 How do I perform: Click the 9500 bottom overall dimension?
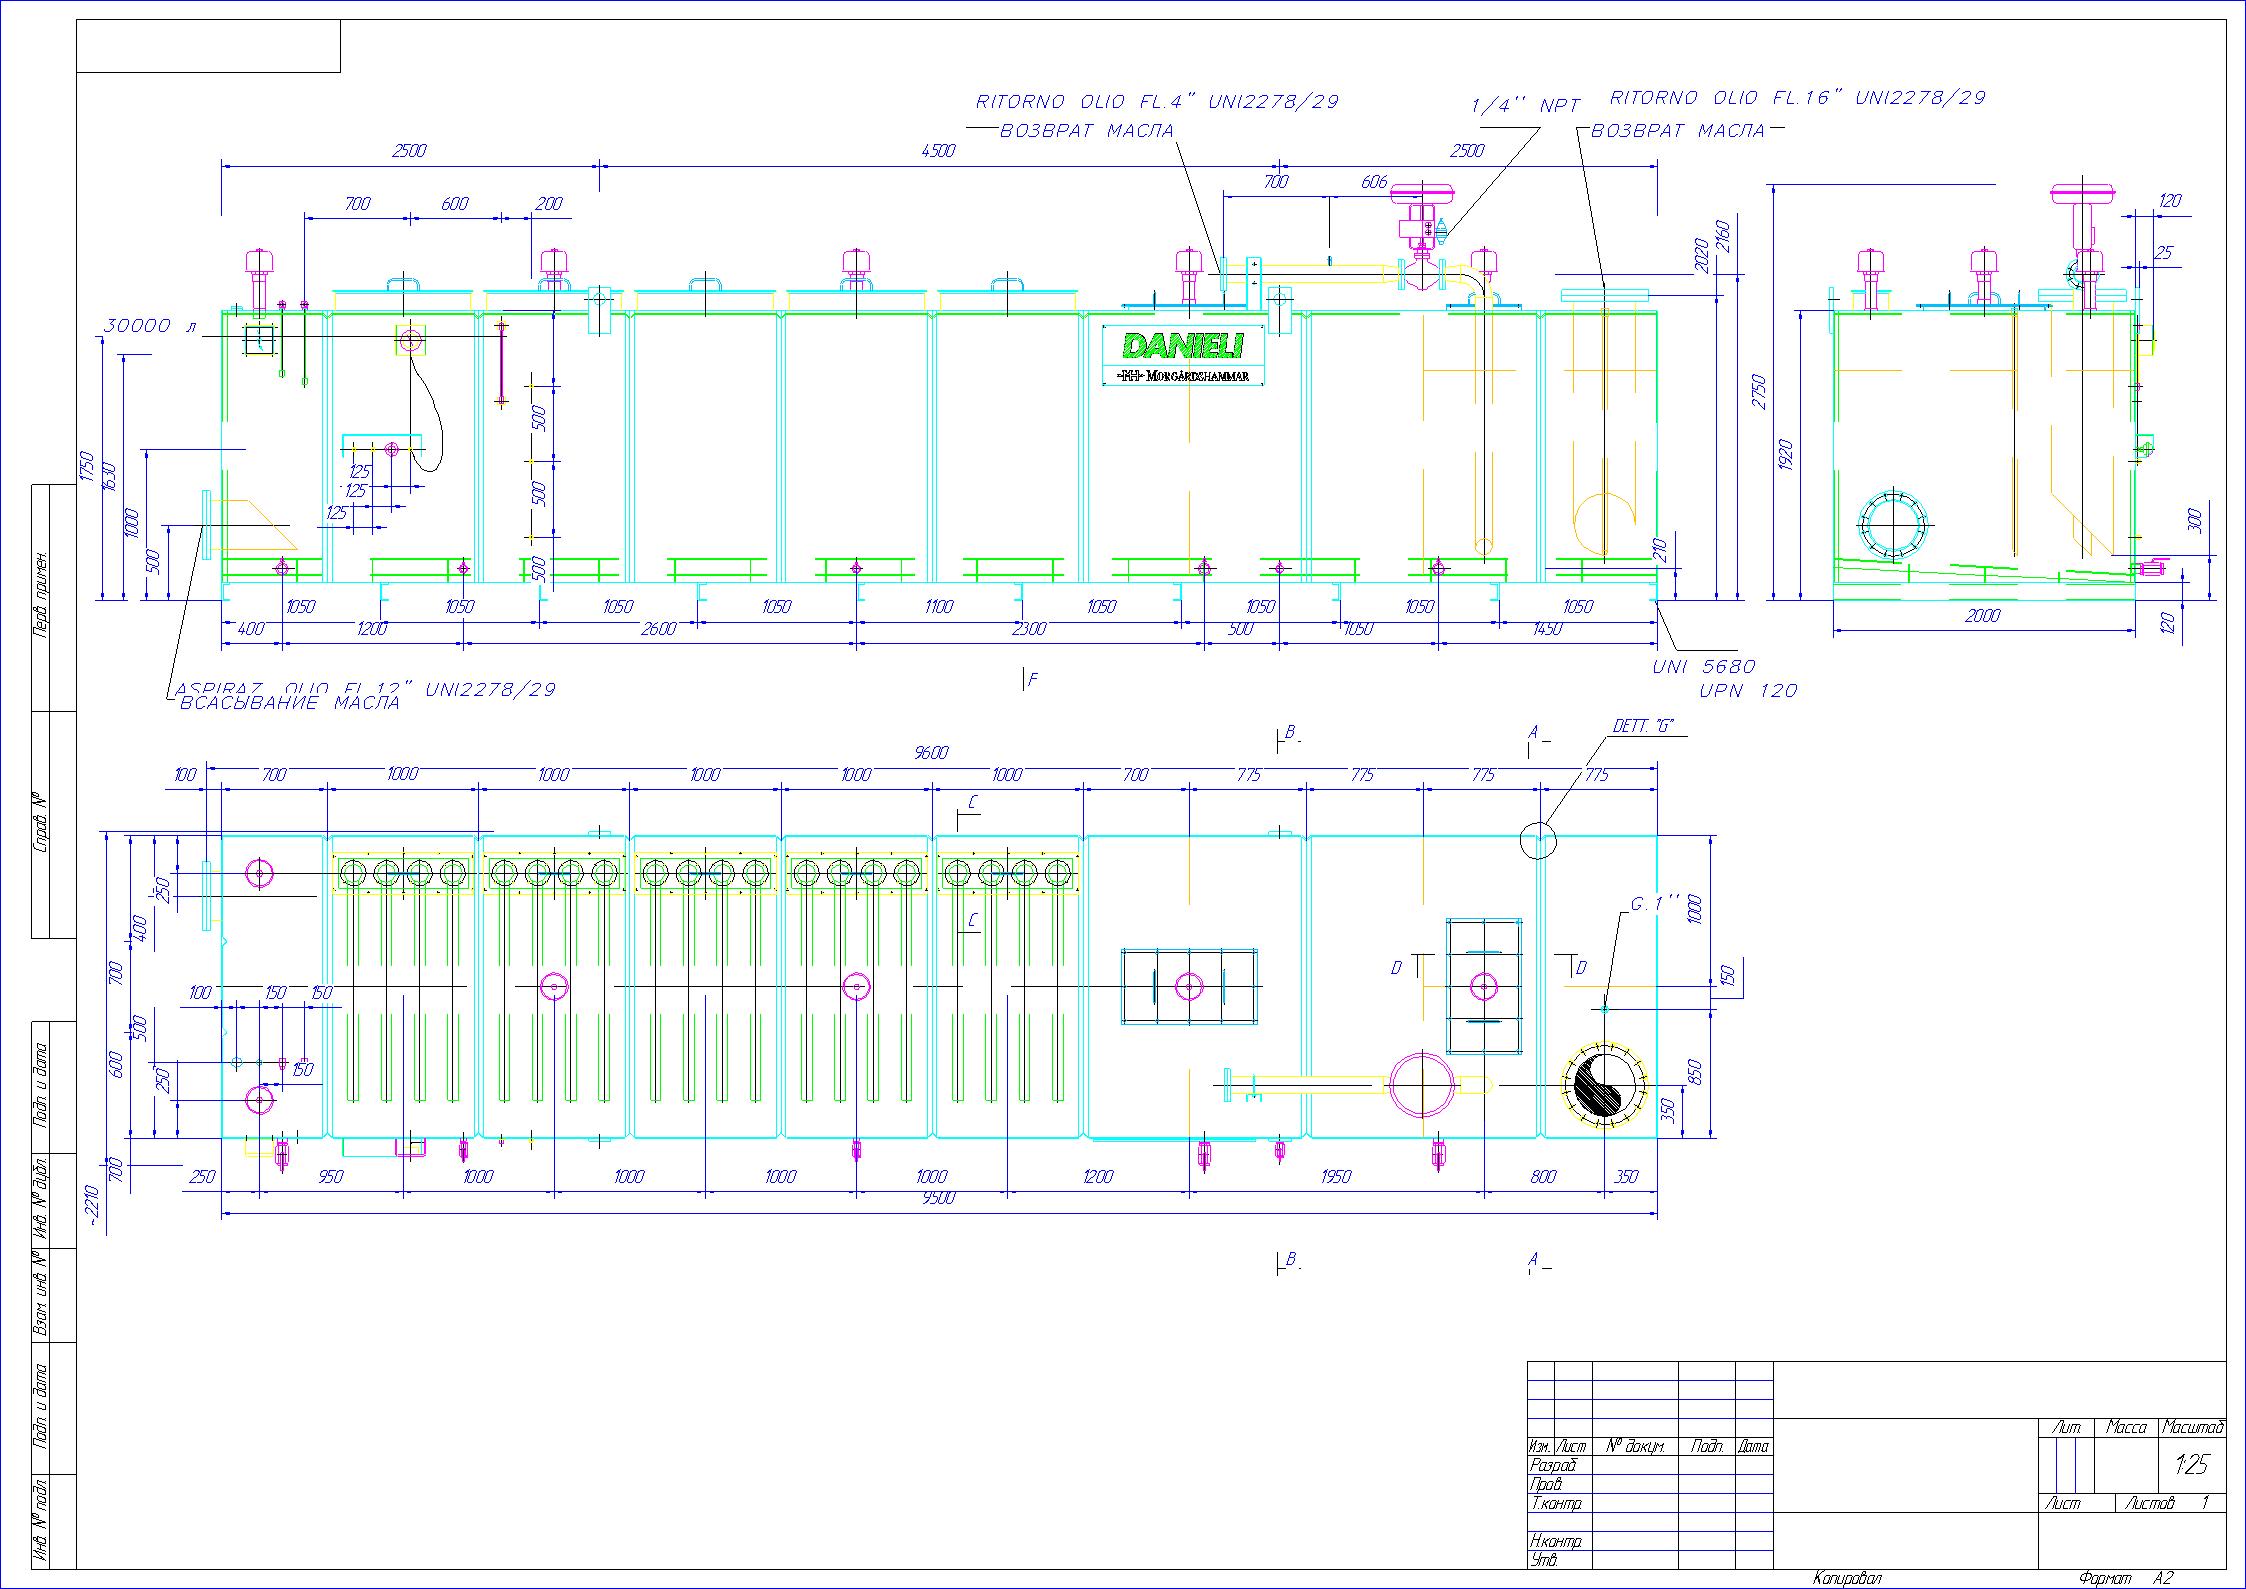click(x=939, y=1198)
